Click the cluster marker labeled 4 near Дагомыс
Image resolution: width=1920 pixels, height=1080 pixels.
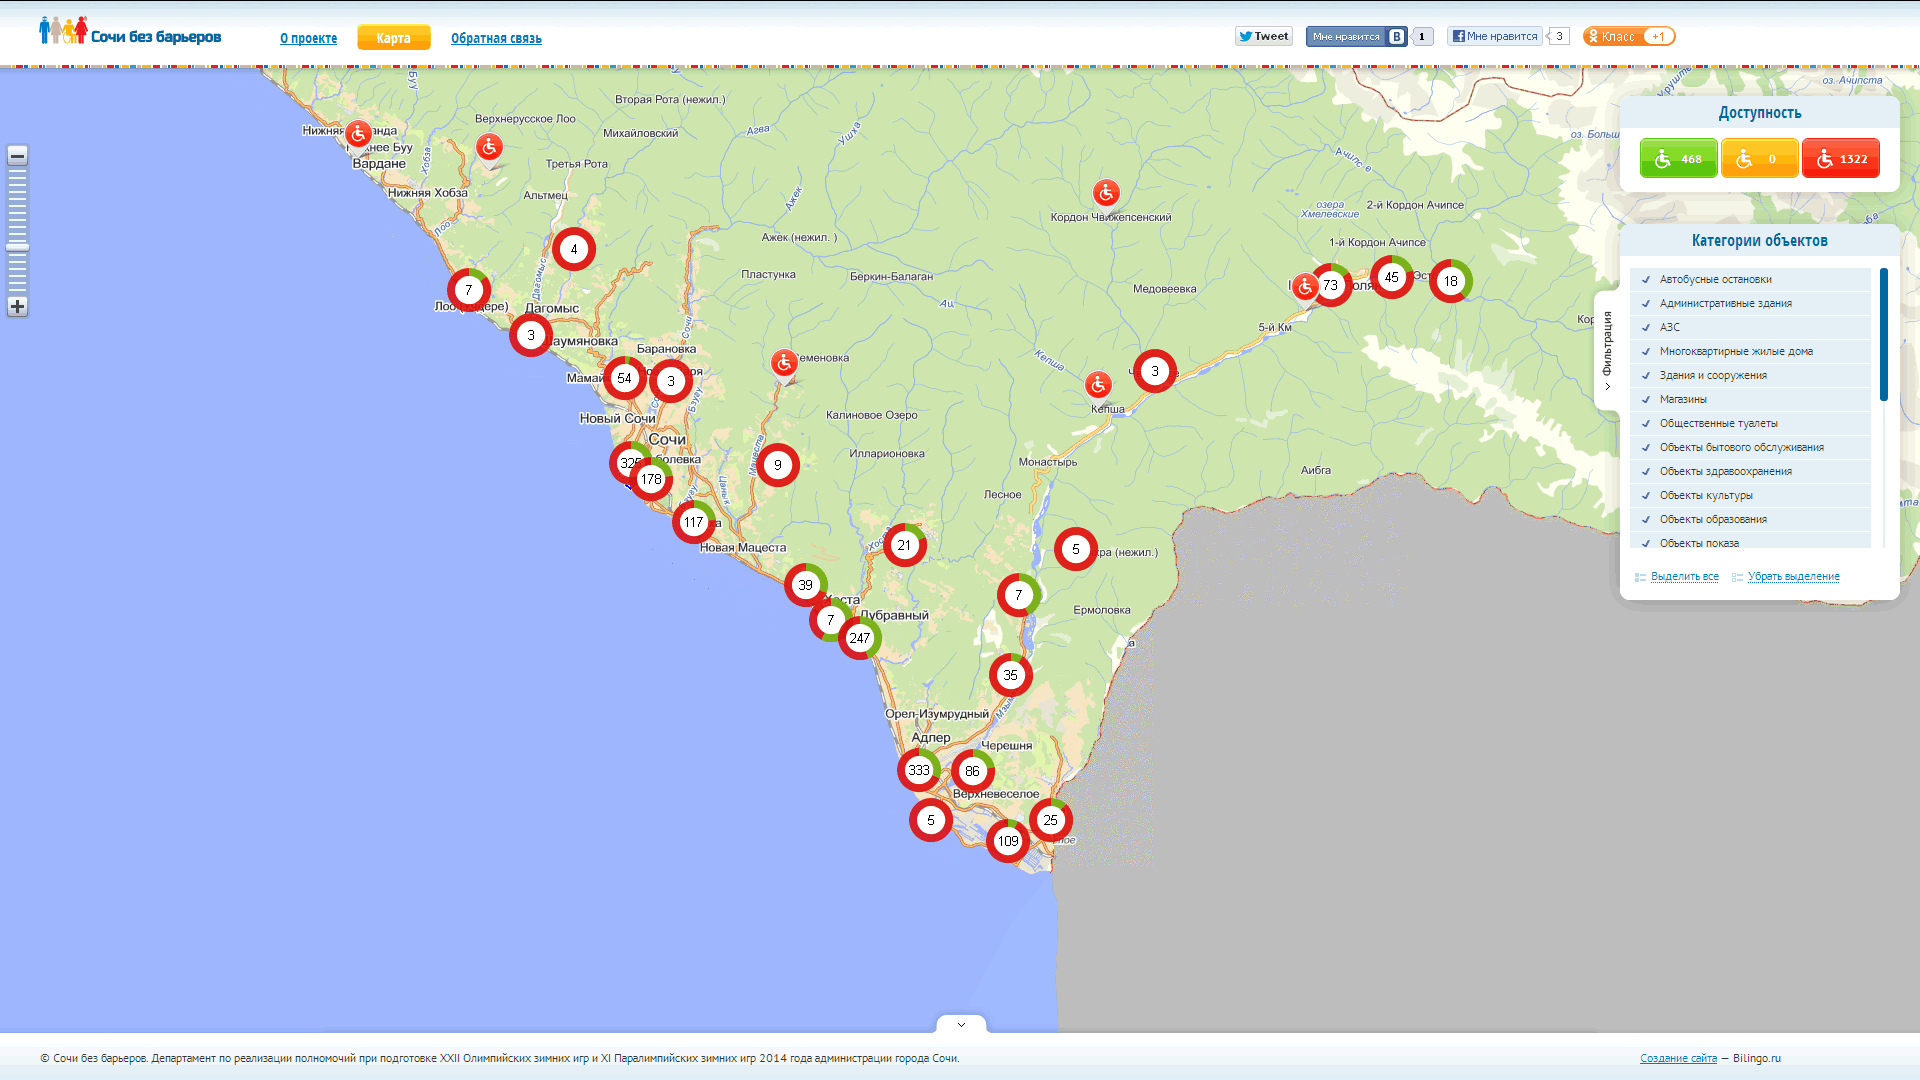(574, 249)
